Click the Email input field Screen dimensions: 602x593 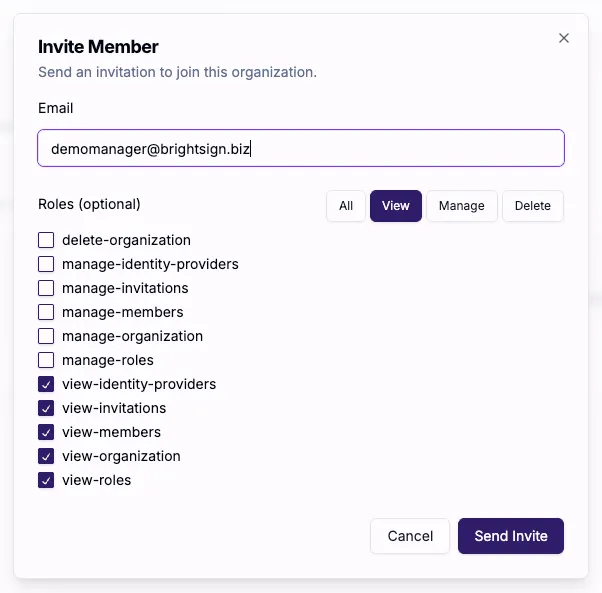pos(301,148)
